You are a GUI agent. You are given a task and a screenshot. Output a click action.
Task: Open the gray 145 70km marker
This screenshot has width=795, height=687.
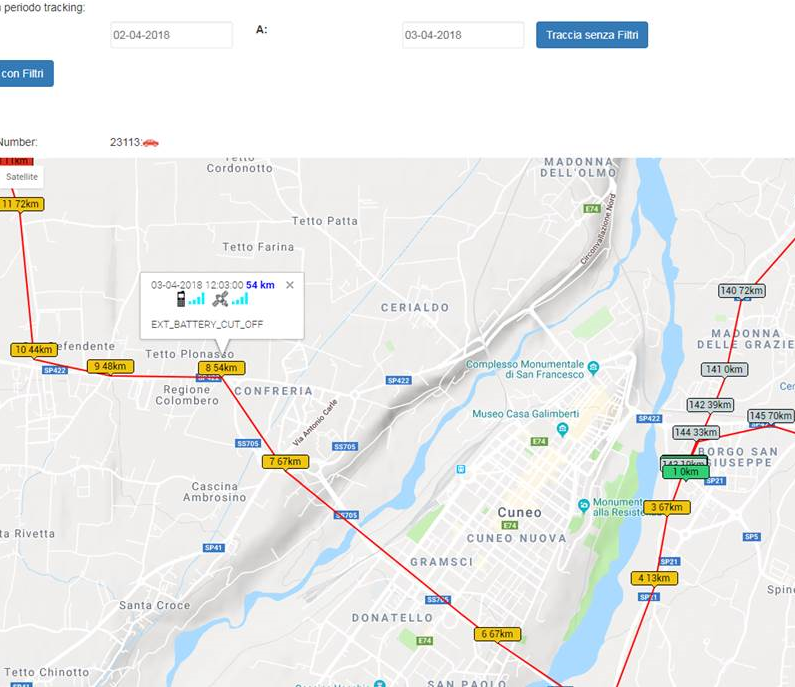click(x=771, y=416)
